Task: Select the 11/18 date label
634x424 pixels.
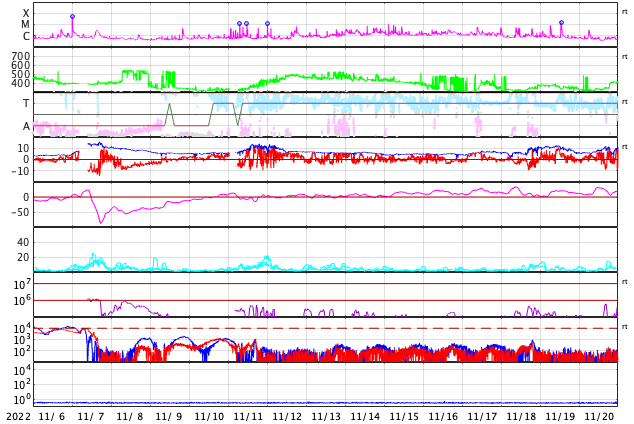Action: [x=521, y=416]
